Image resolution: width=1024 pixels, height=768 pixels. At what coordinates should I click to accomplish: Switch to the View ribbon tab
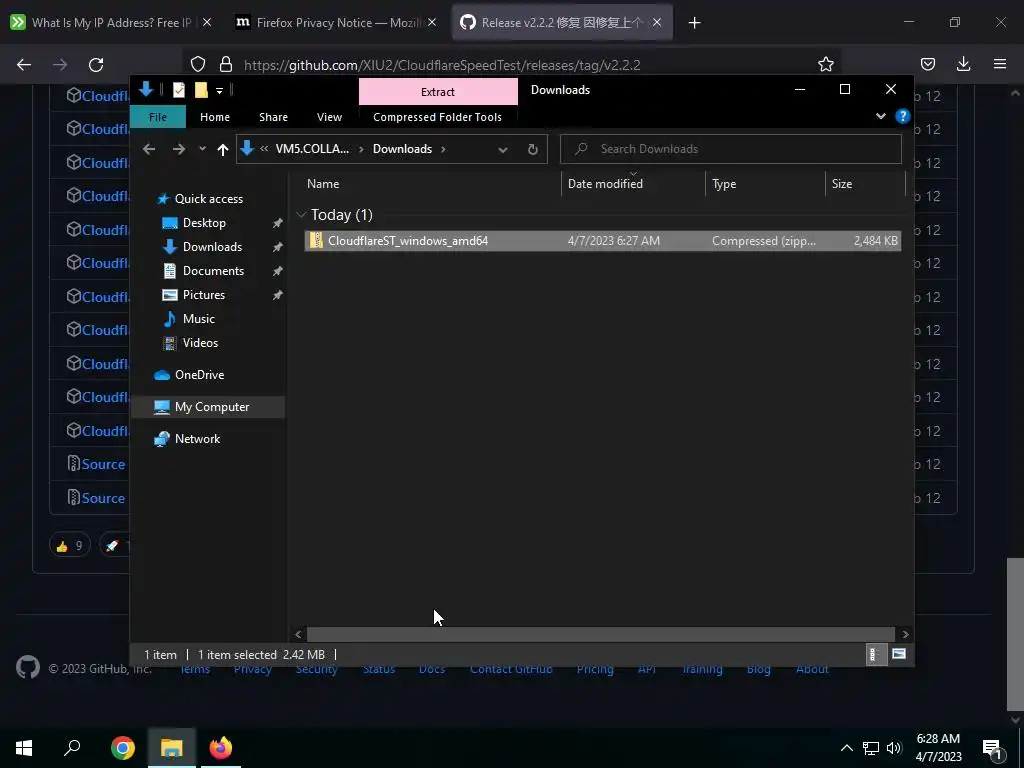329,117
